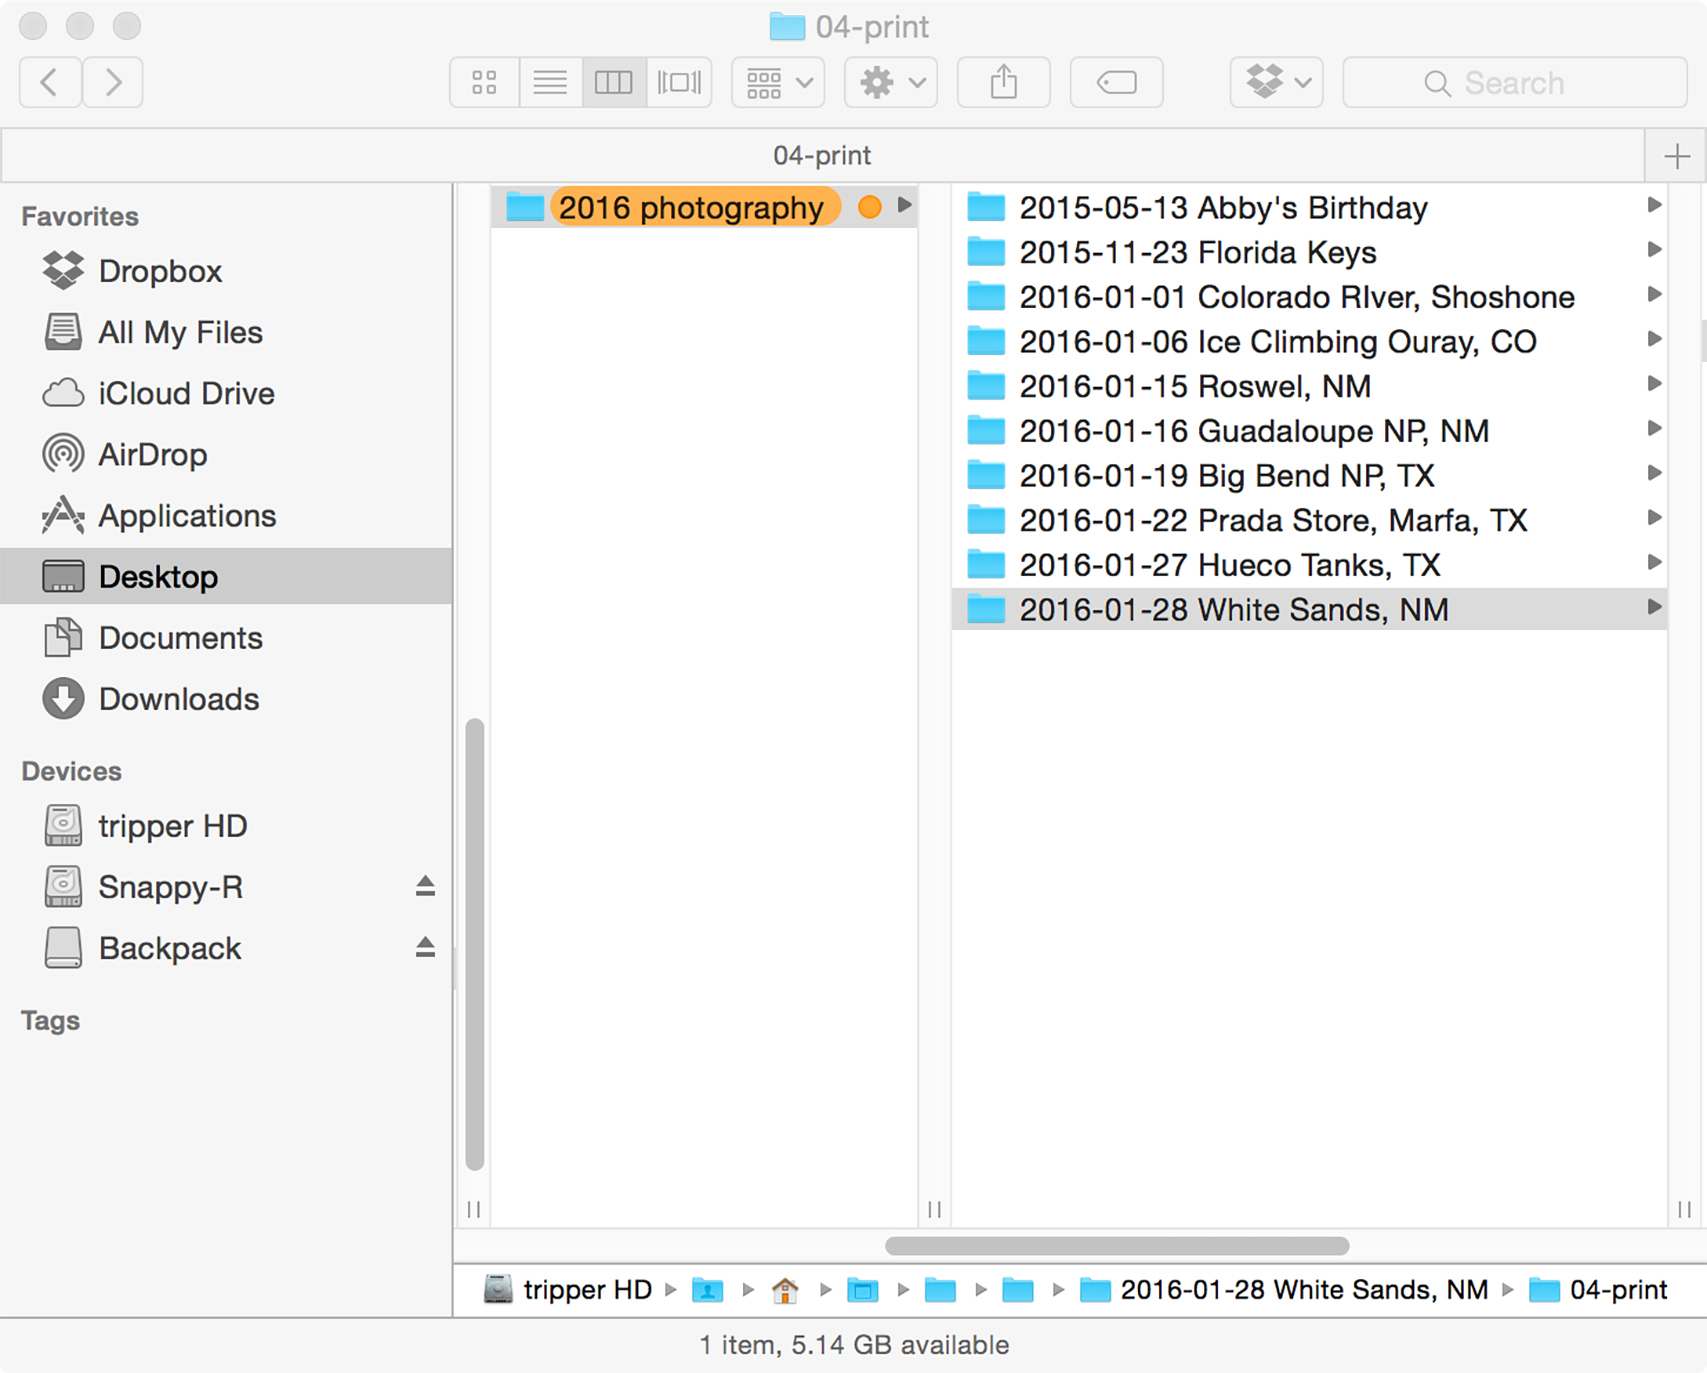
Task: Eject the Backpack drive
Action: pos(425,948)
